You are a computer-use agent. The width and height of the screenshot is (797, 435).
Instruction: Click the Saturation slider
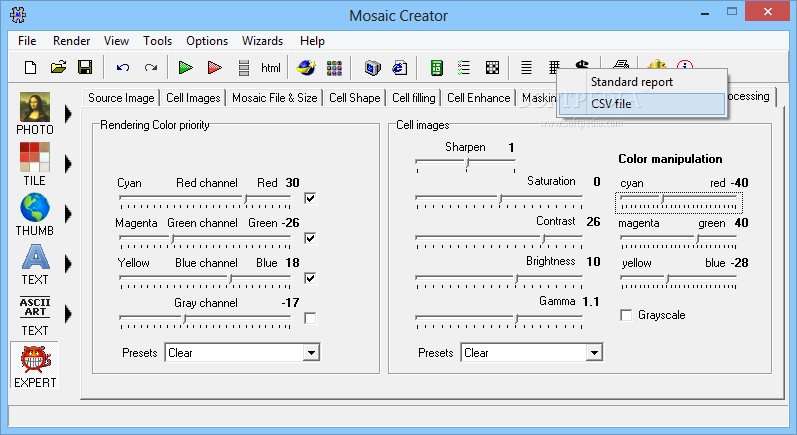[499, 201]
